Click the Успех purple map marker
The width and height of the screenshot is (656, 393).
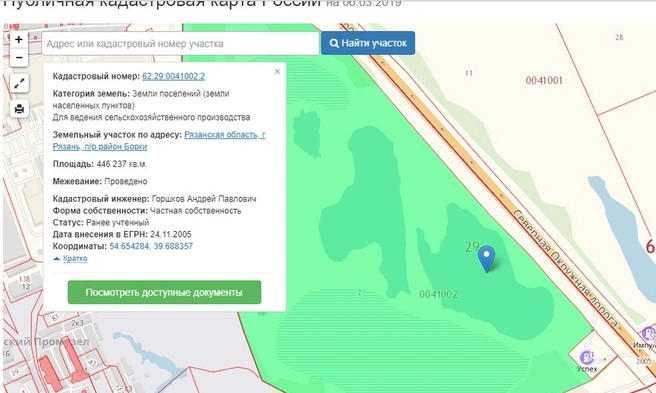tap(587, 358)
